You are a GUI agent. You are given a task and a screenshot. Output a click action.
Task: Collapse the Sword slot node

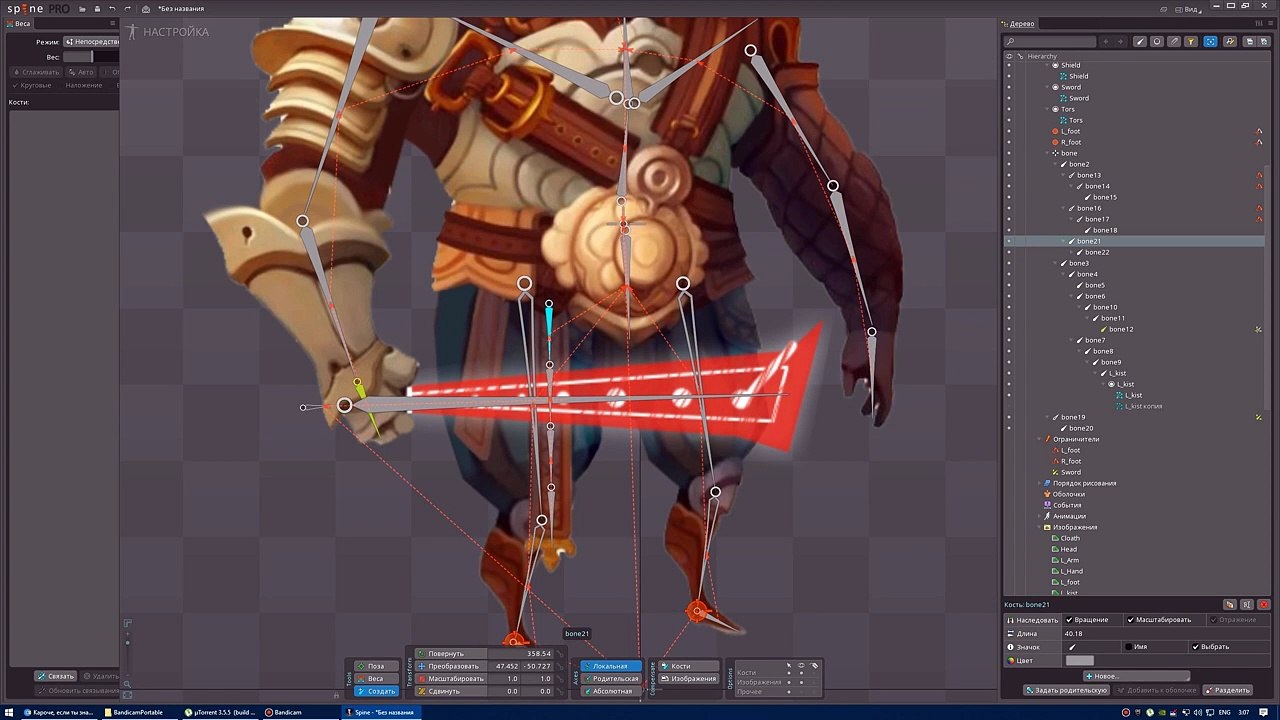coord(1046,87)
